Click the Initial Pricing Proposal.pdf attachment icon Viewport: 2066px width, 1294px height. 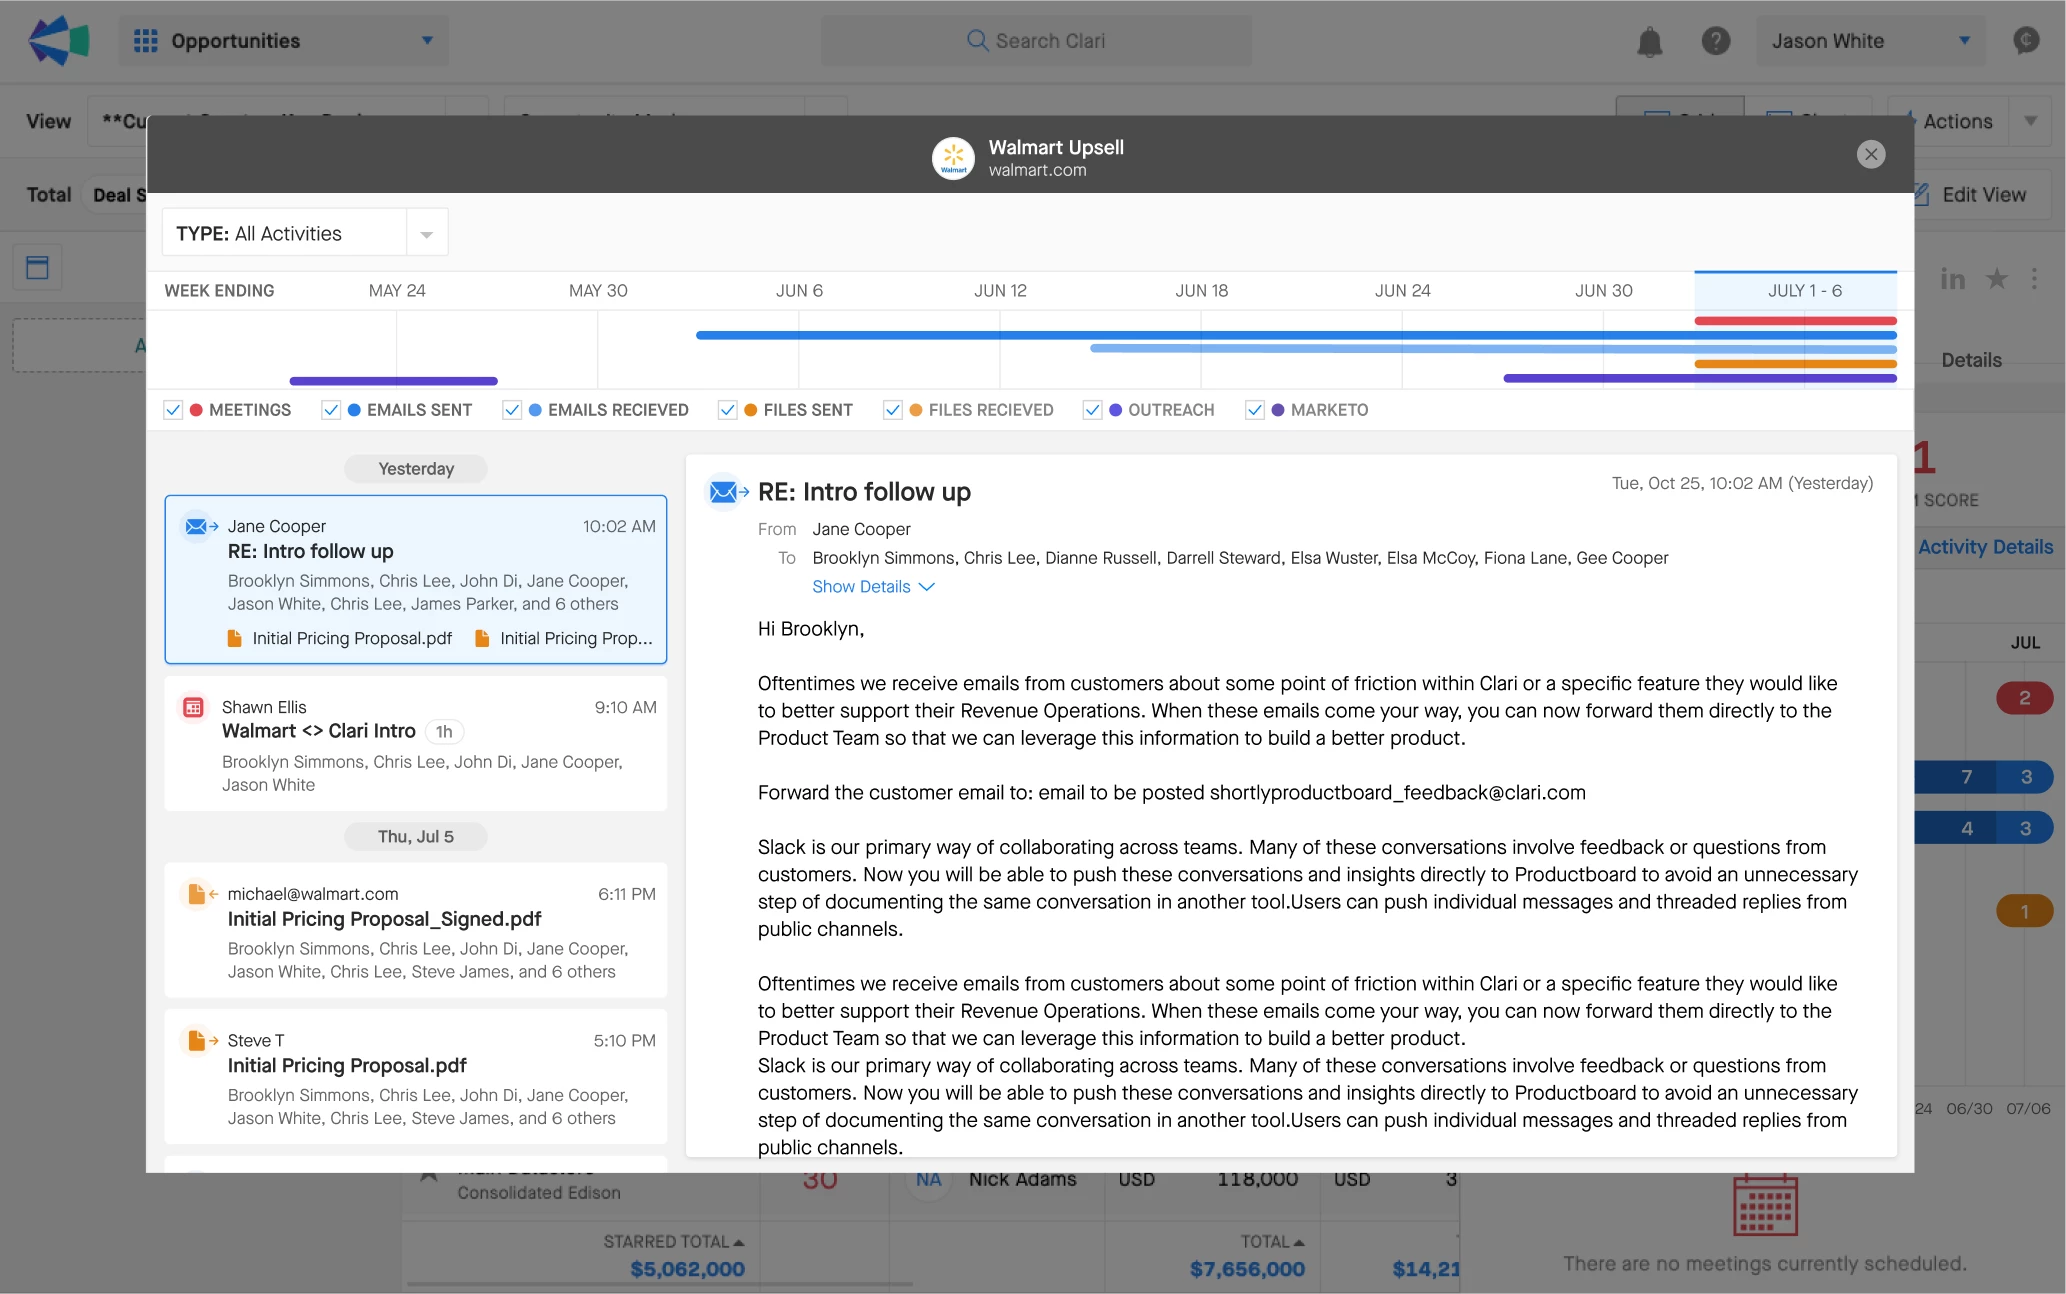click(x=235, y=638)
